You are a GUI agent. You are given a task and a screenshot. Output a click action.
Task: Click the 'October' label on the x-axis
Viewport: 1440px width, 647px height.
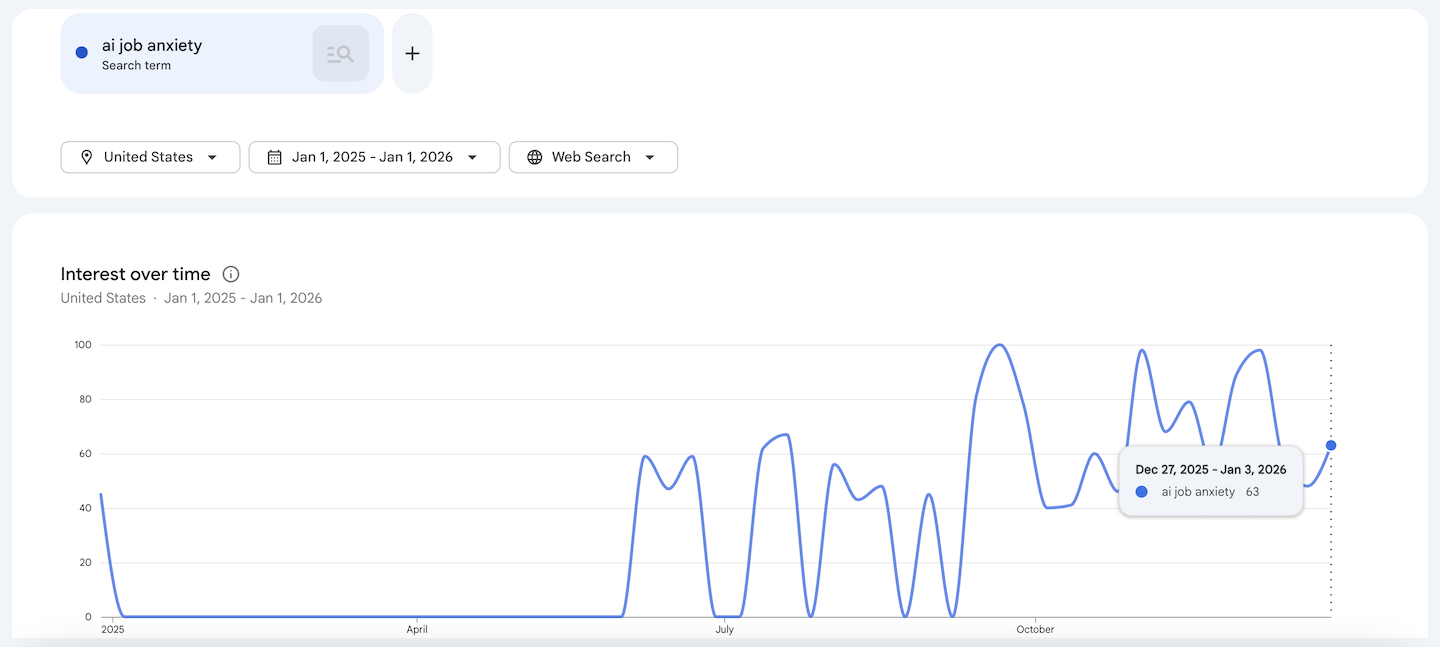(1035, 630)
